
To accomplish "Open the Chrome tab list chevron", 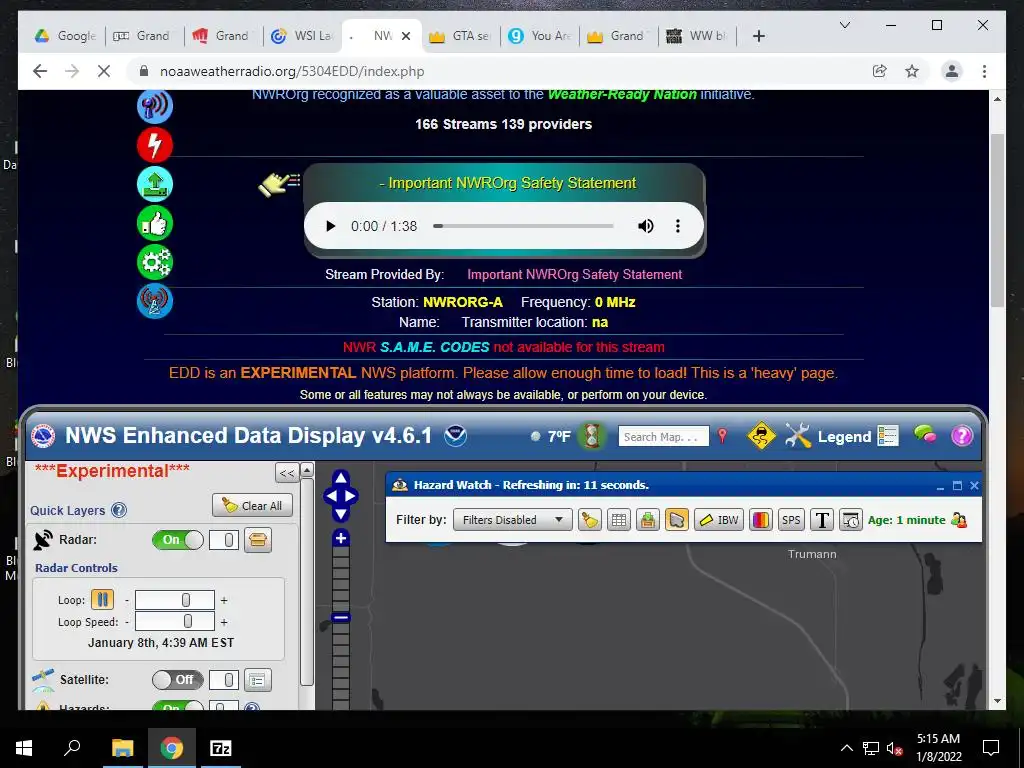I will click(x=844, y=25).
